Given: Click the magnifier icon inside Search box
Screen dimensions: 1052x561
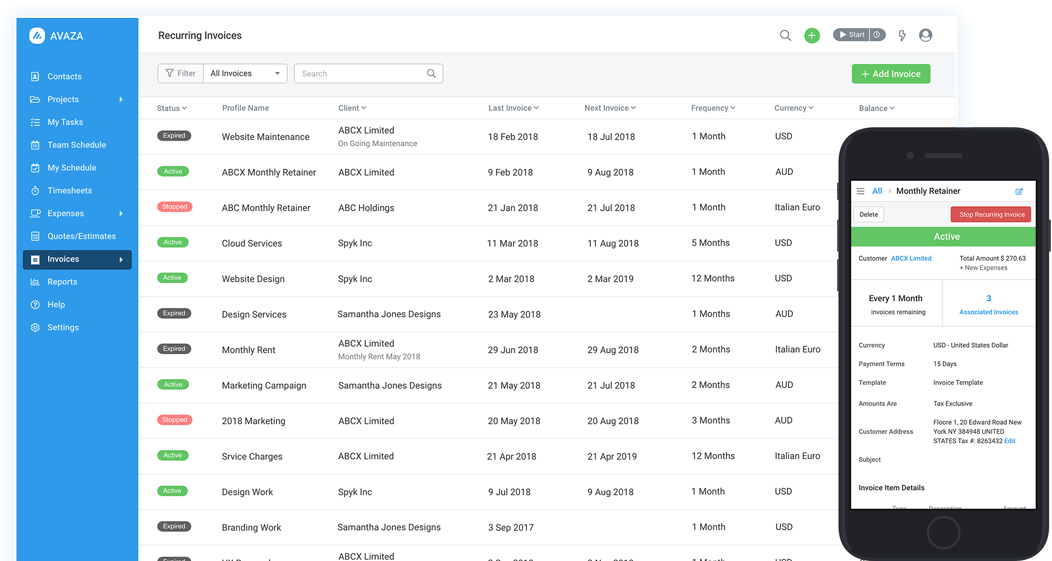Looking at the screenshot, I should [431, 74].
